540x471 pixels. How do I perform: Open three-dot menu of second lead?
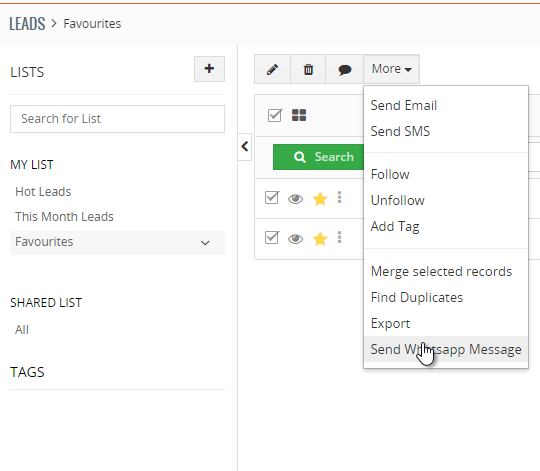point(340,237)
